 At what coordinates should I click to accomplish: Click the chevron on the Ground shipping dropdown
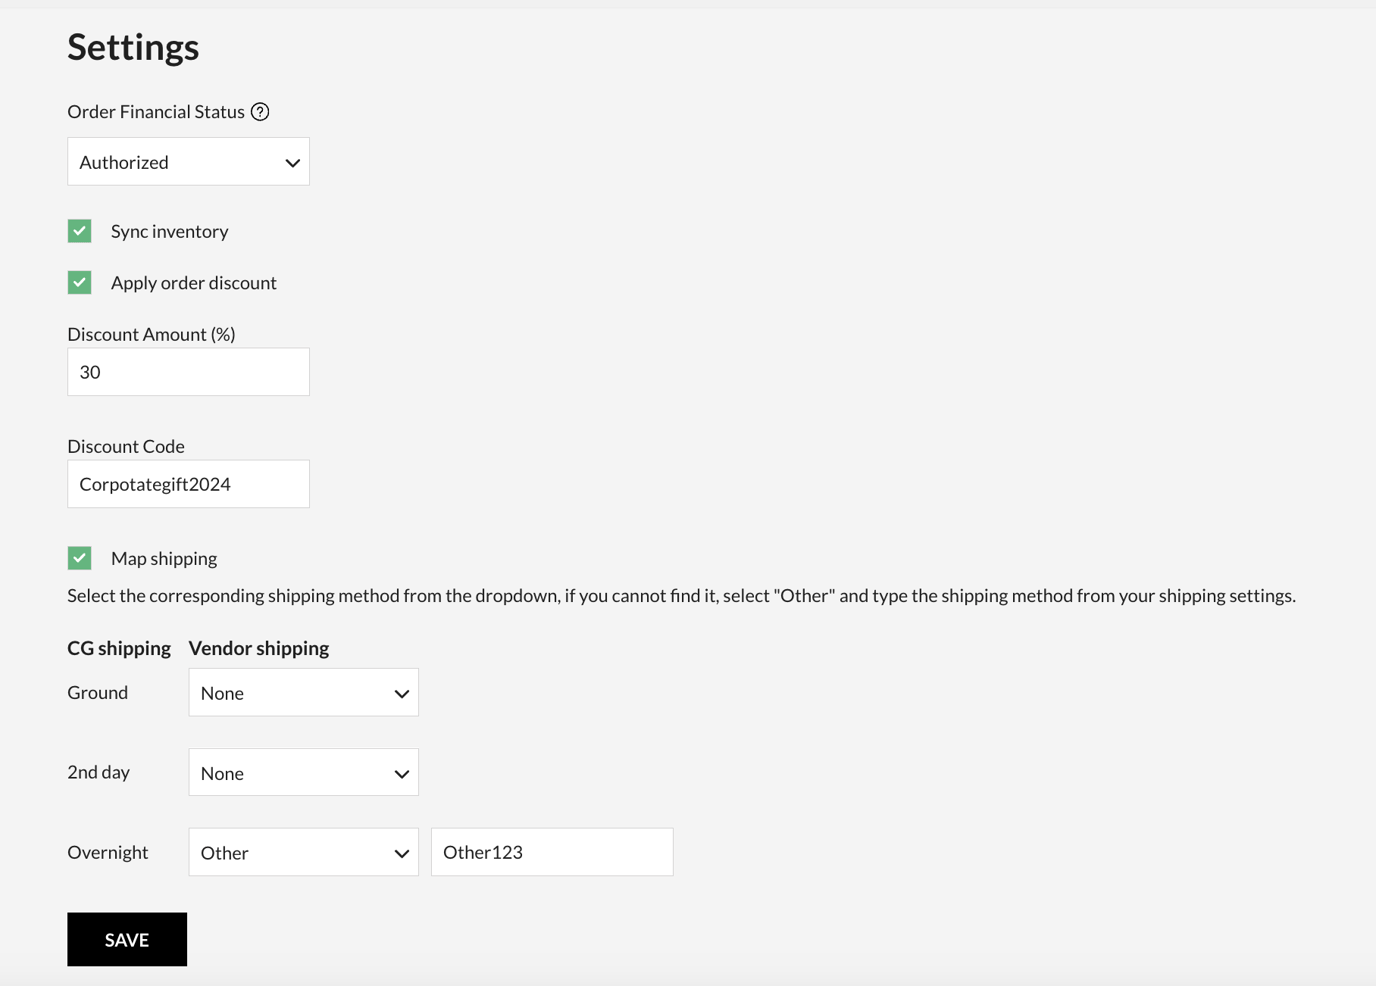pos(401,692)
